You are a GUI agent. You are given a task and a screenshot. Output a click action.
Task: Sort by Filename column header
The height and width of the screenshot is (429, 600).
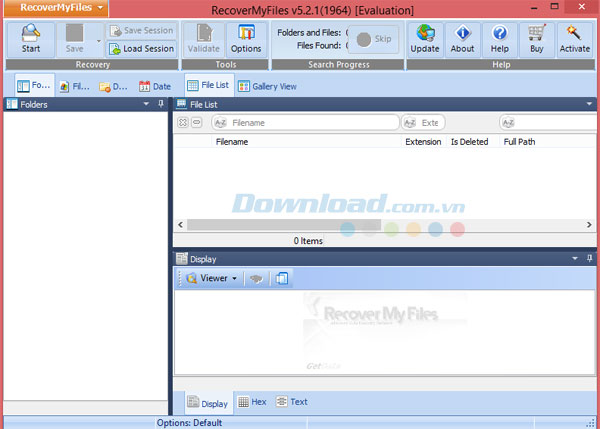pyautogui.click(x=232, y=142)
